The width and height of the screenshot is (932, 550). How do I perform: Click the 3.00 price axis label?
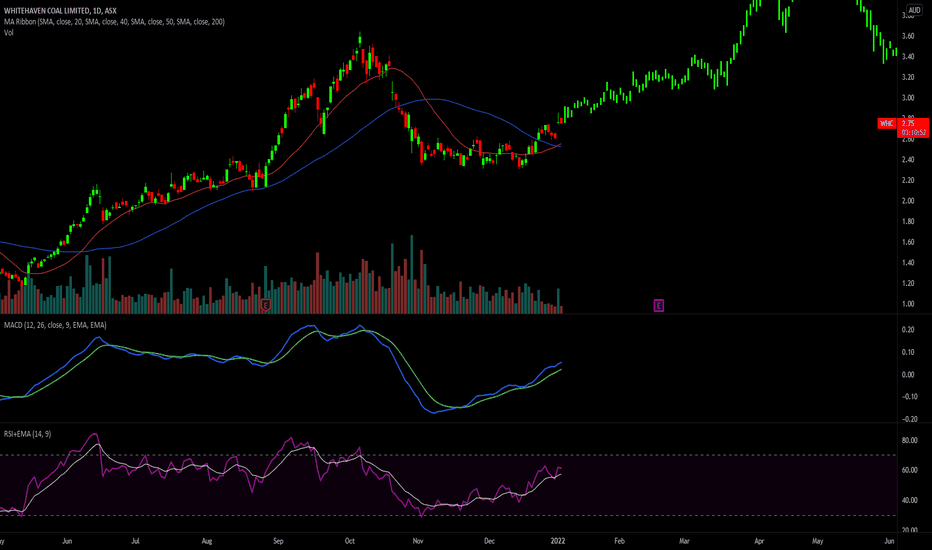[x=908, y=98]
